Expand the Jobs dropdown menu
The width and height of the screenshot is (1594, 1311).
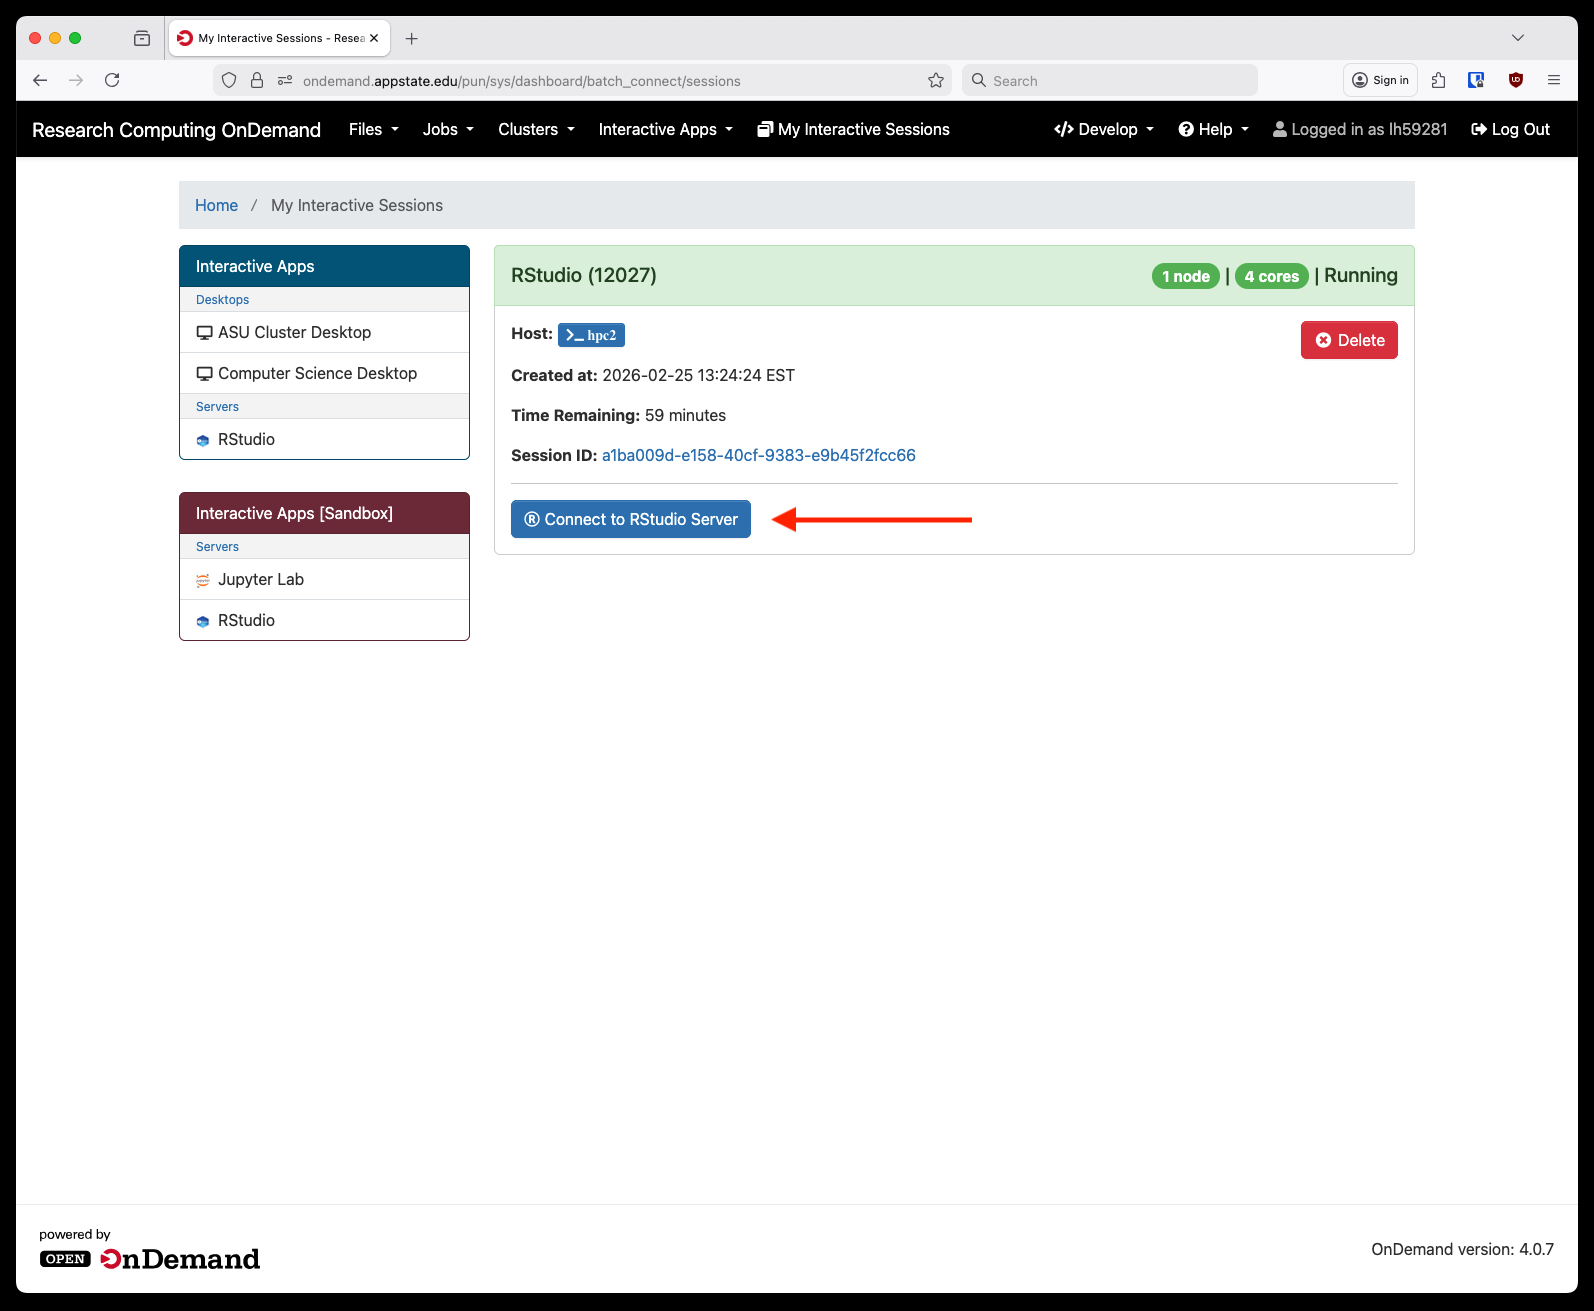pos(447,129)
